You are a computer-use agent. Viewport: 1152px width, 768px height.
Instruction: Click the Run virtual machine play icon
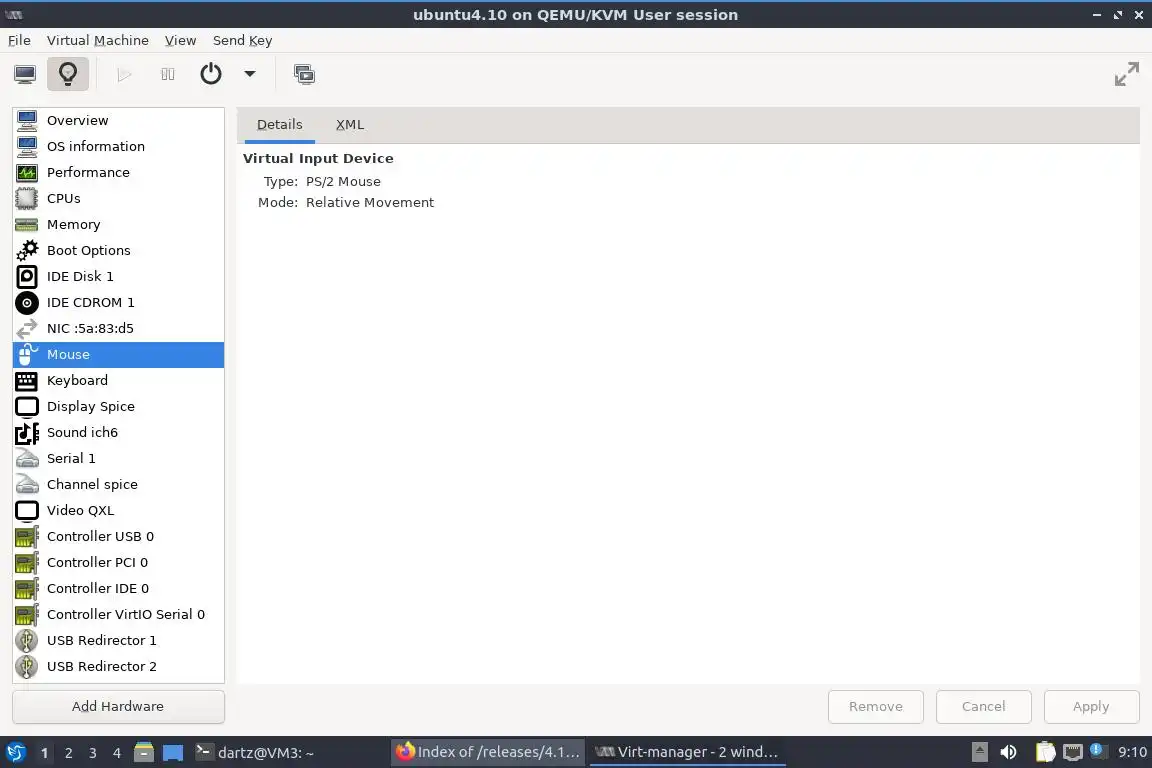[x=124, y=74]
